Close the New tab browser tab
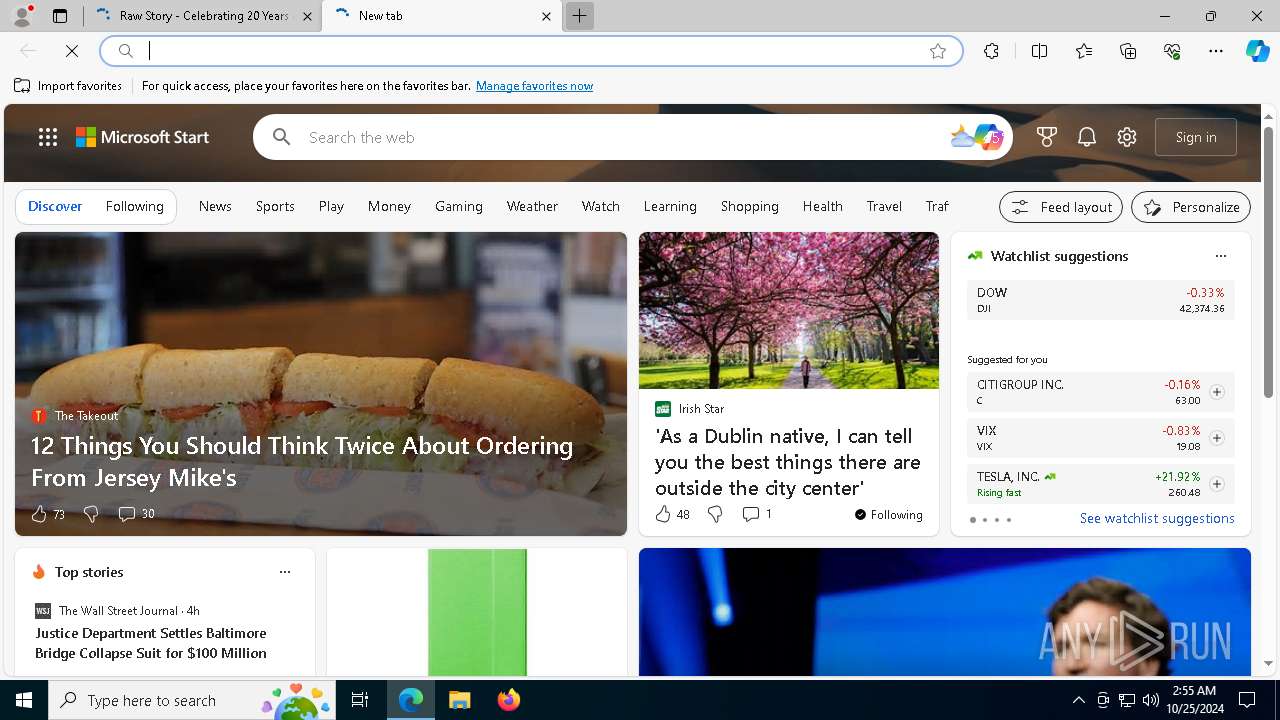 (546, 16)
